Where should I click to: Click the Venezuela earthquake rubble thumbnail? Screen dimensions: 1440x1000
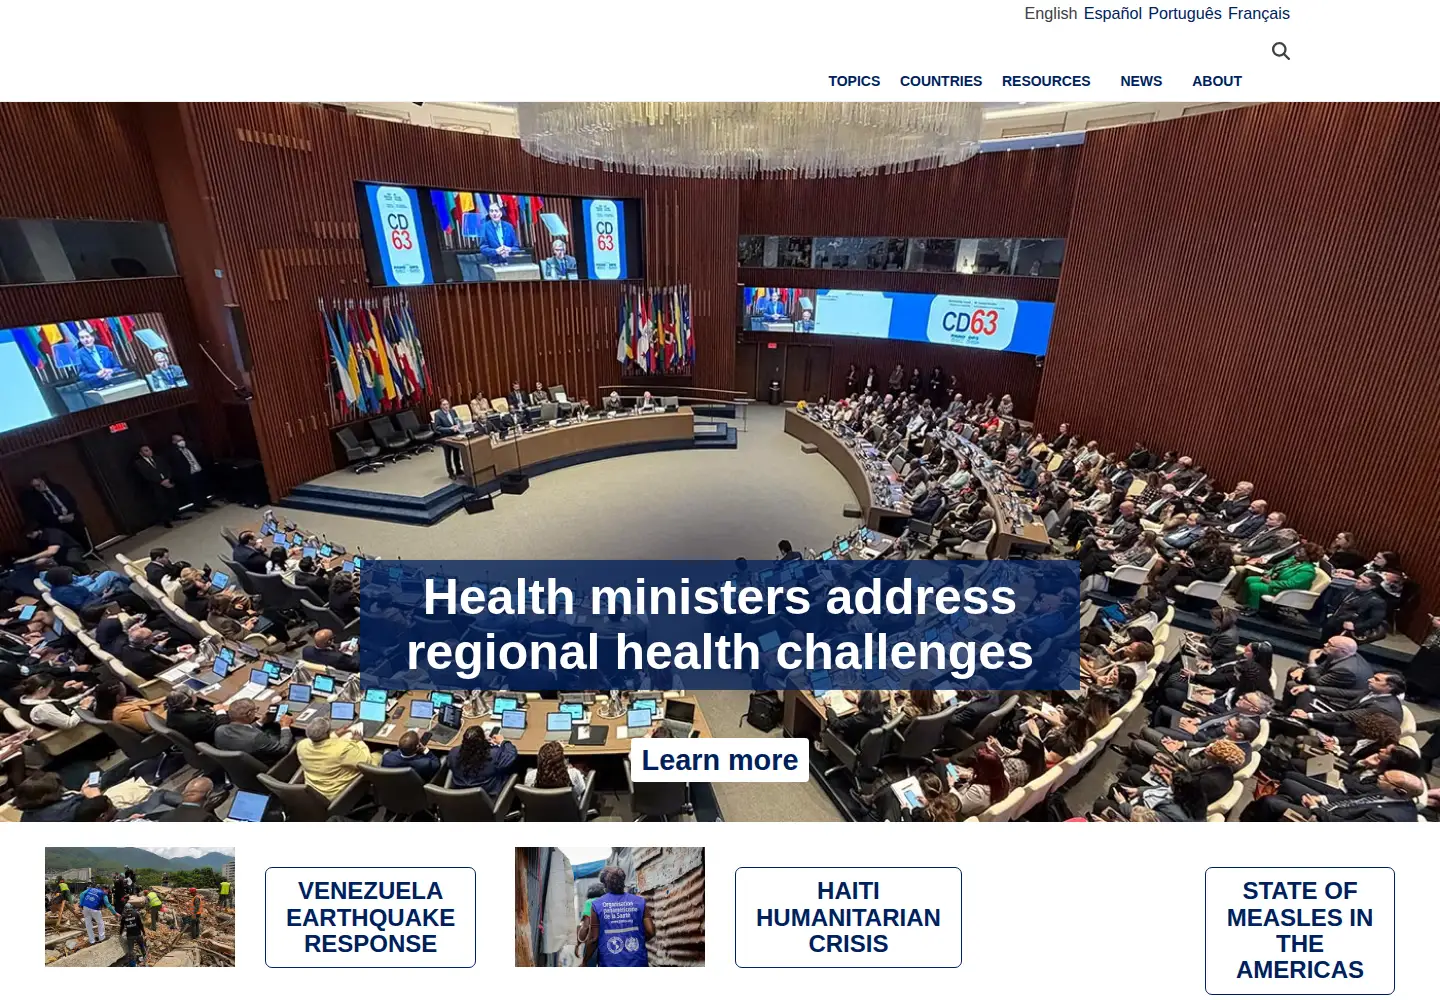pyautogui.click(x=140, y=907)
